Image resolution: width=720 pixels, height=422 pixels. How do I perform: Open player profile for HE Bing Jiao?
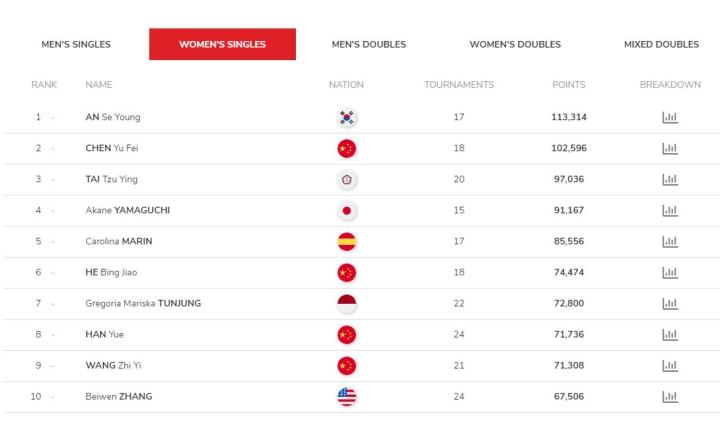pyautogui.click(x=111, y=272)
